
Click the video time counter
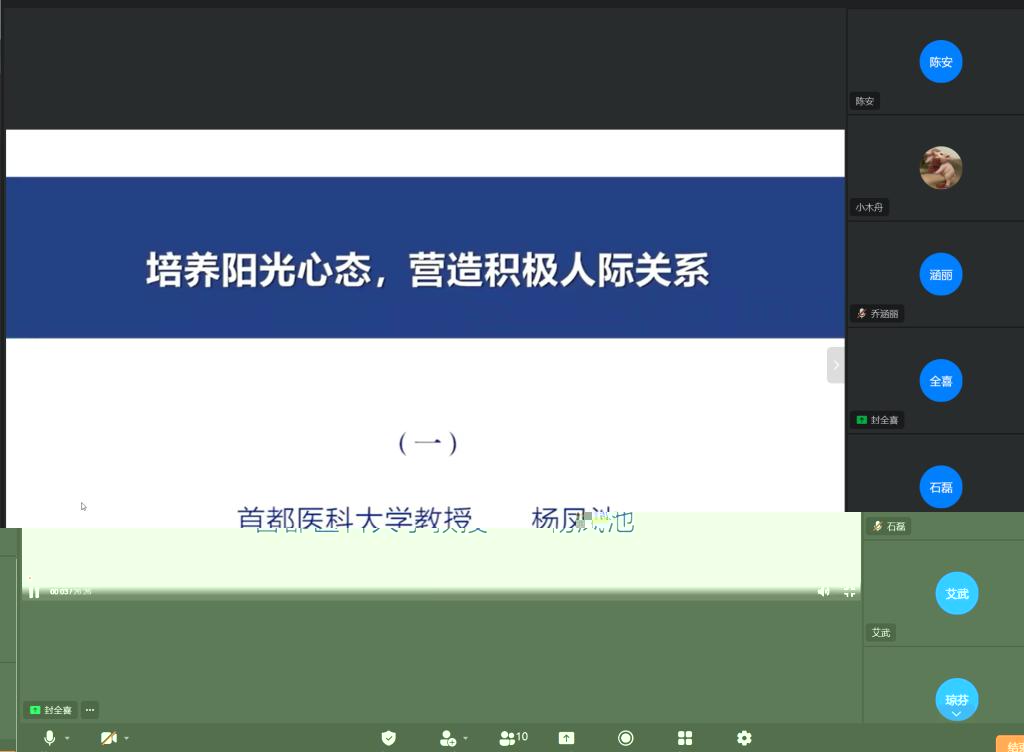click(x=71, y=591)
